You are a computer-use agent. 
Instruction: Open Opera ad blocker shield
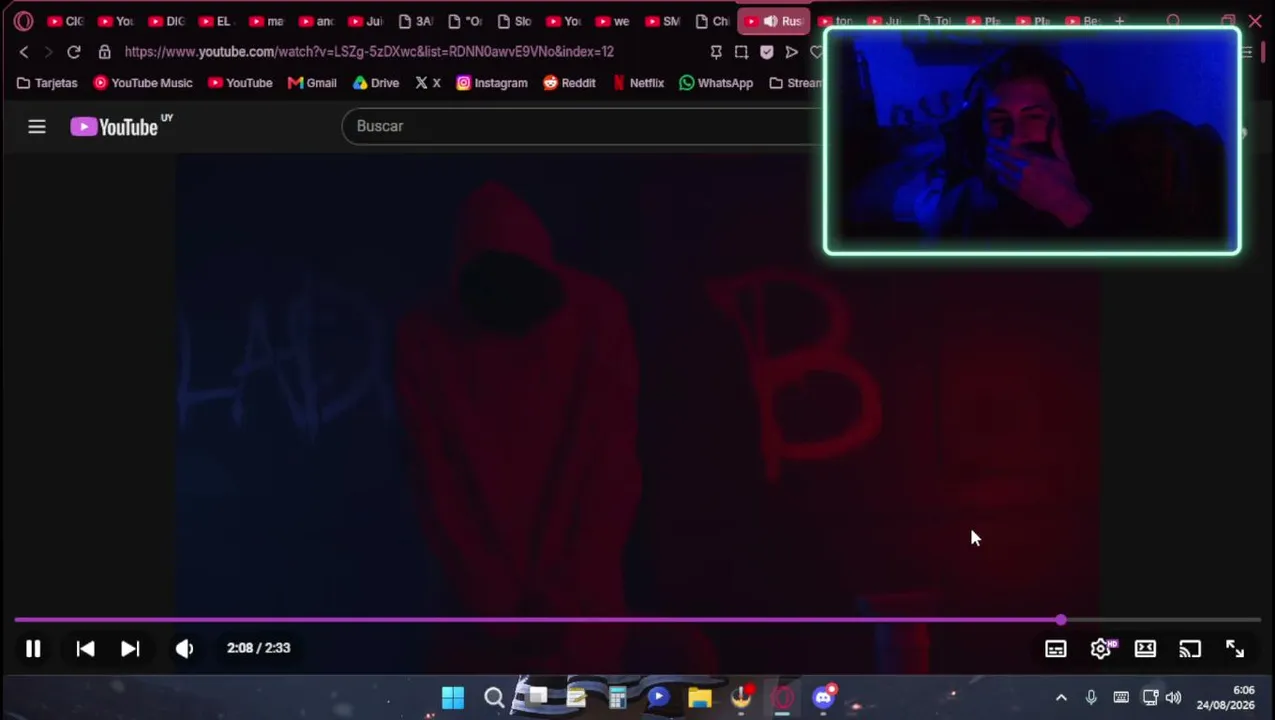[766, 52]
